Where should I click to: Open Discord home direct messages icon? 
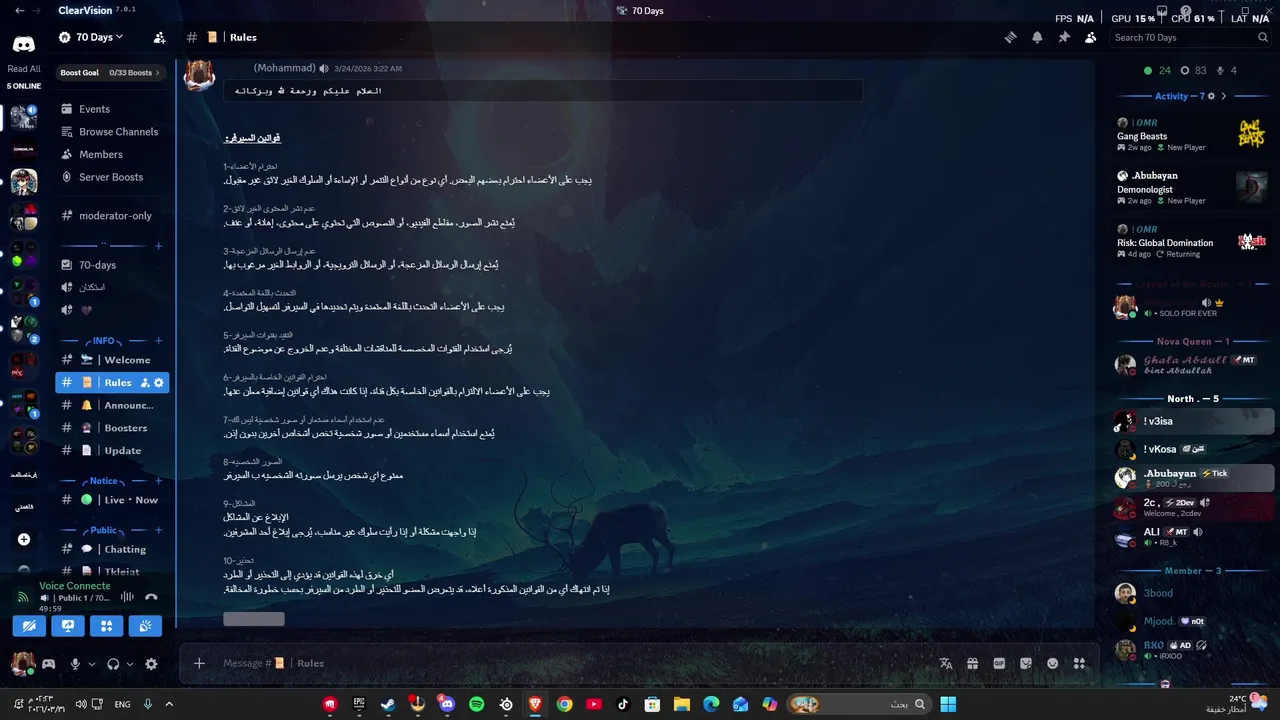23,44
